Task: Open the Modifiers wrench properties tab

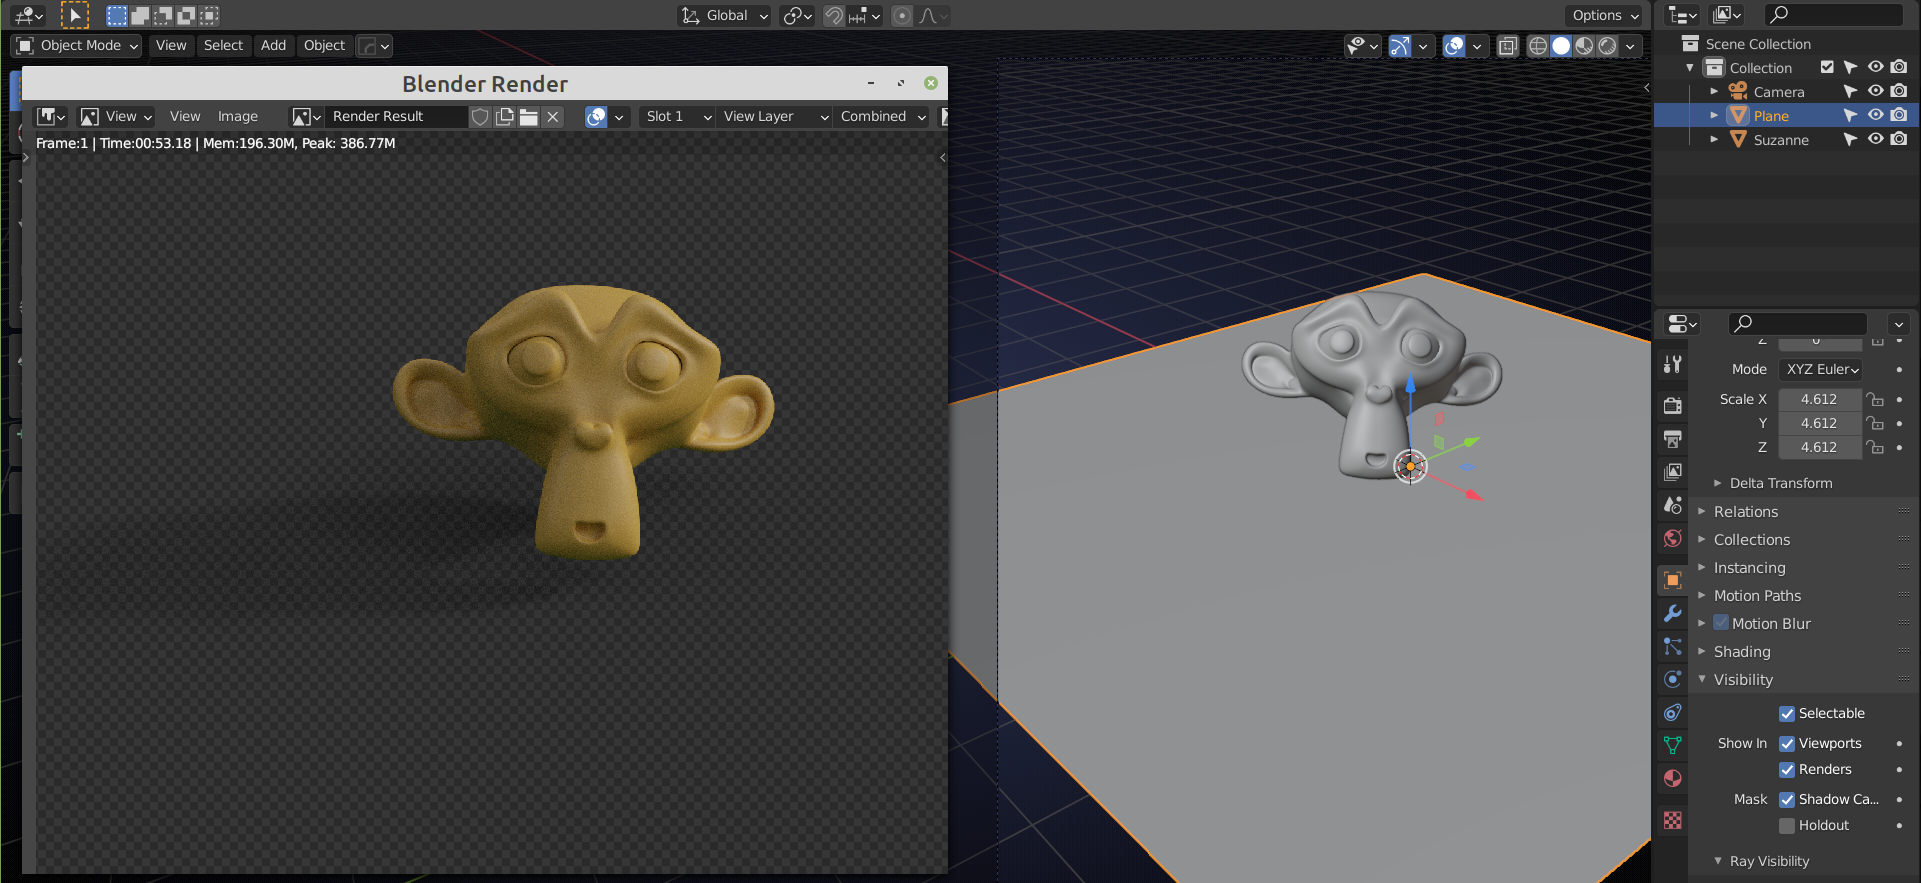Action: click(1672, 613)
